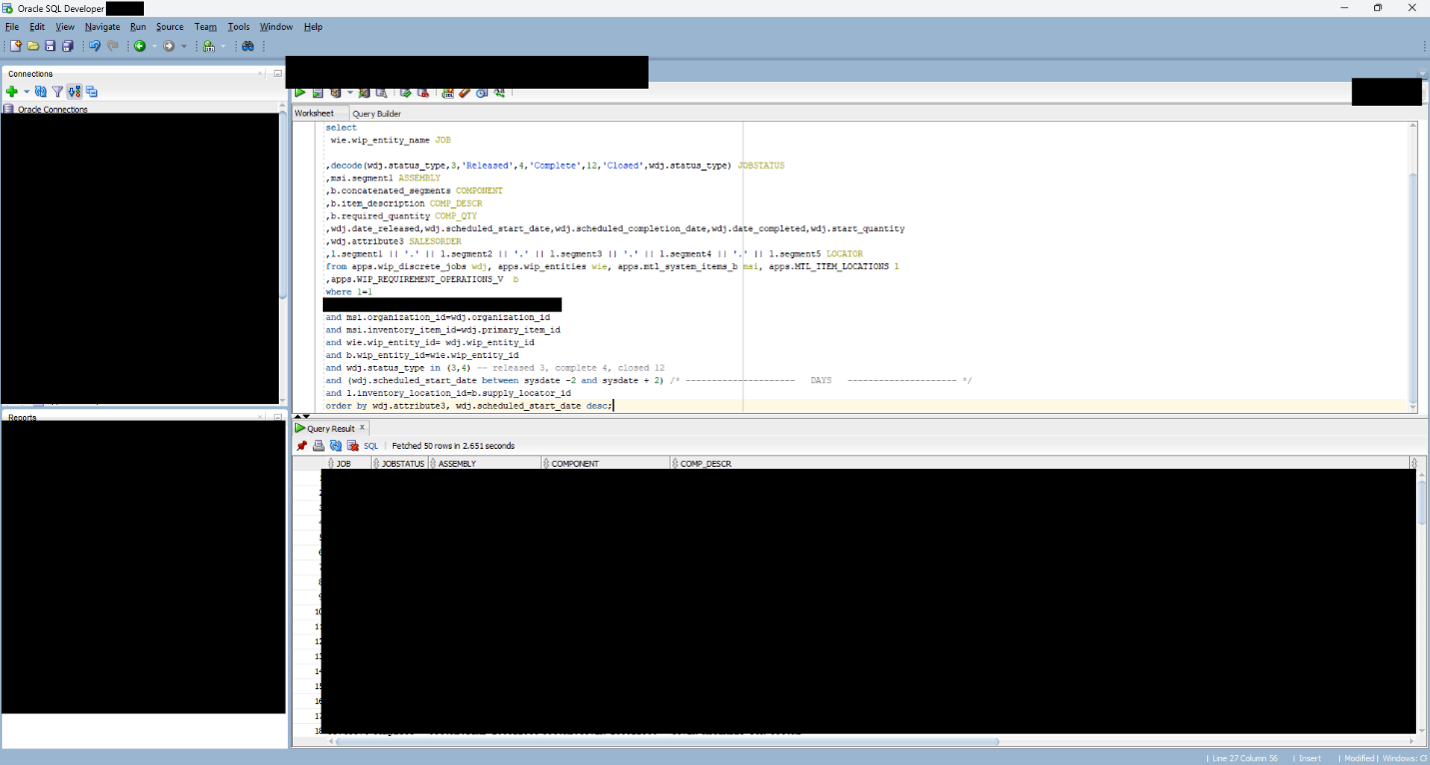Click the JOB column header
The width and height of the screenshot is (1430, 765).
(346, 464)
